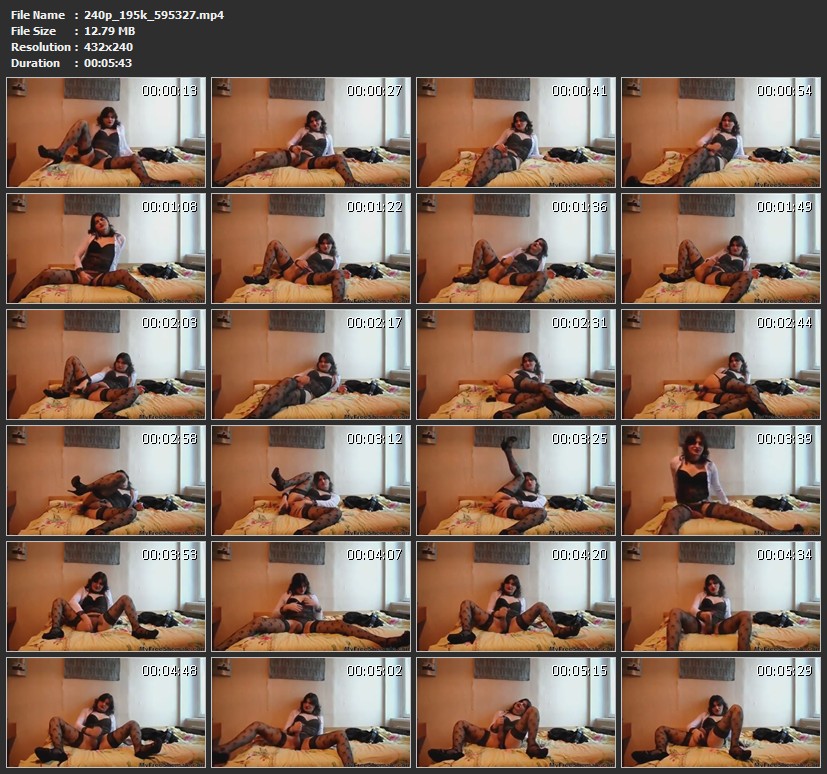
Task: Click the thumbnail timestamped 00:04:20
Action: tap(516, 596)
